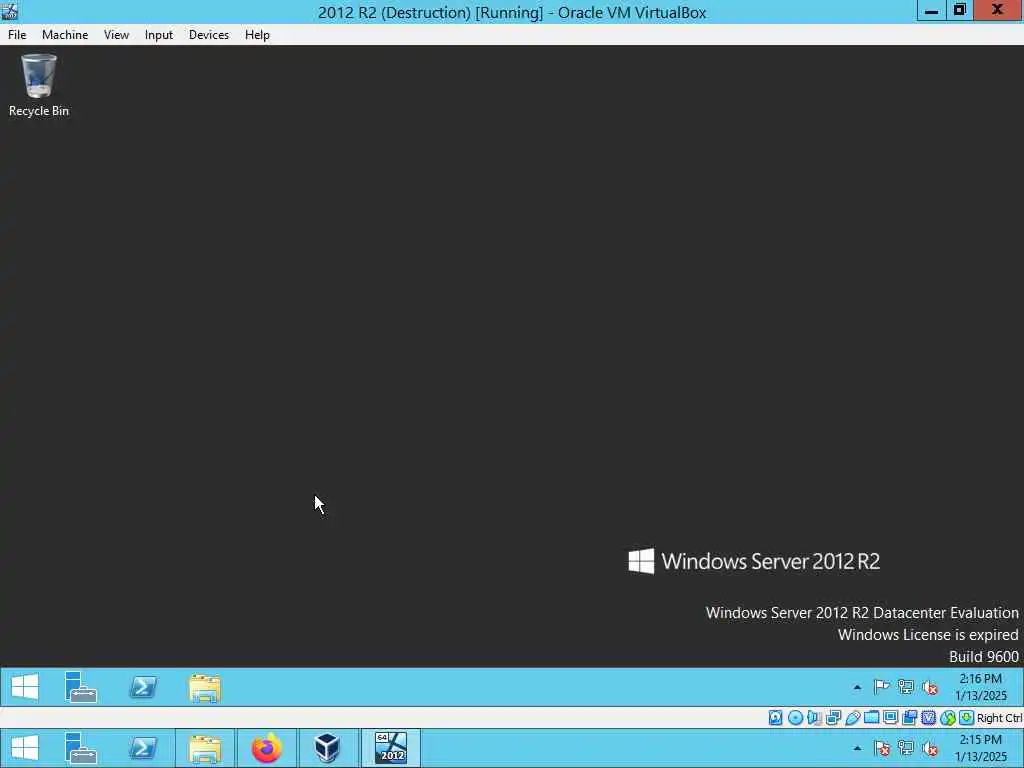Screen dimensions: 1024x768
Task: Open File Explorer from the bottom 2:15 PM taskbar
Action: pos(205,749)
